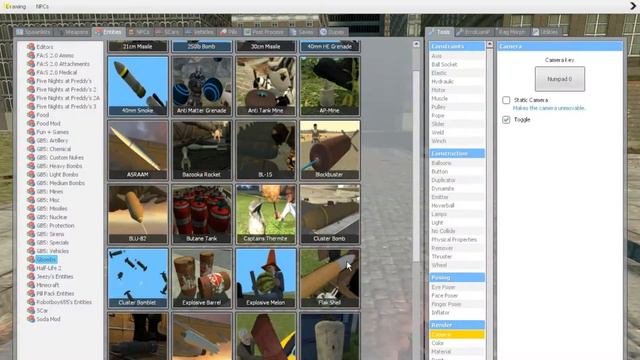Spawn the Explosive Barrel entity
This screenshot has width=640, height=360.
(202, 278)
